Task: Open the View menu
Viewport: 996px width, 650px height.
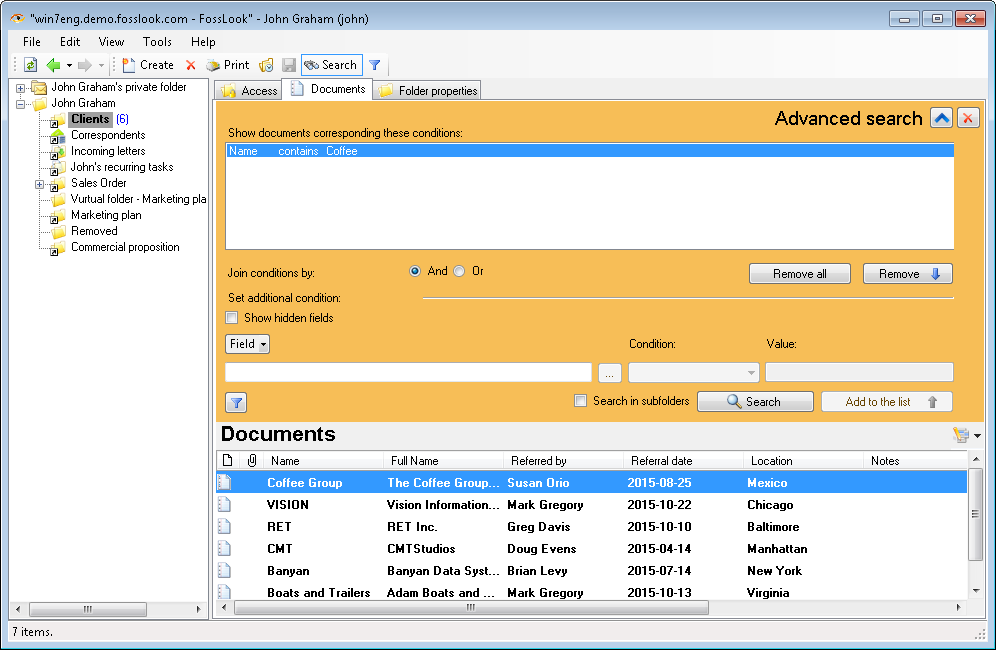Action: [111, 42]
